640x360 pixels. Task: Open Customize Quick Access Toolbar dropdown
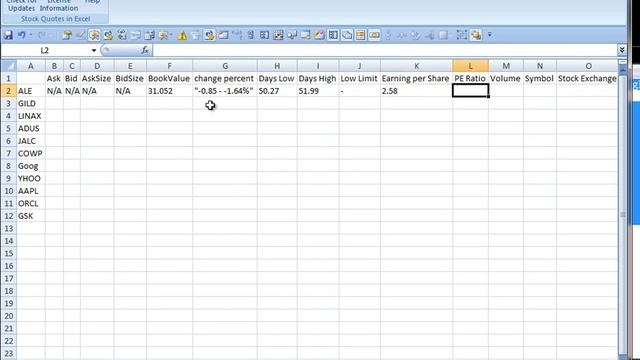[489, 36]
